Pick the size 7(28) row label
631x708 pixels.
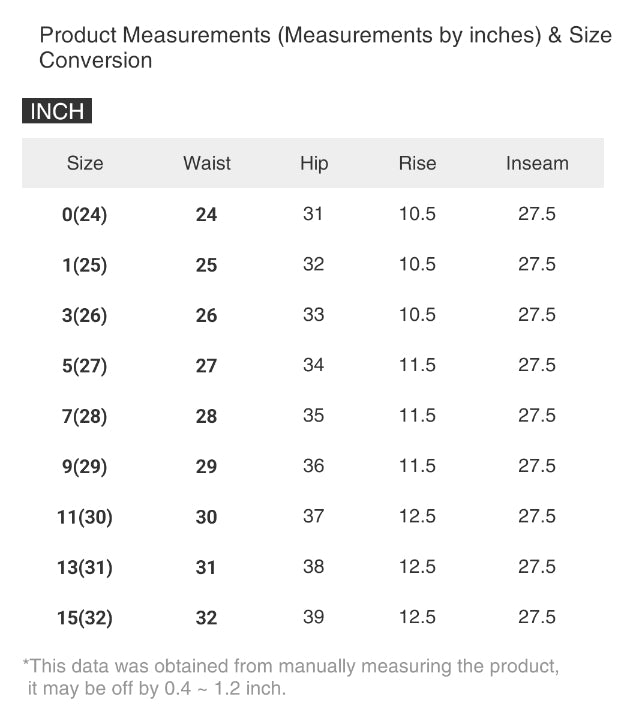[x=84, y=417]
